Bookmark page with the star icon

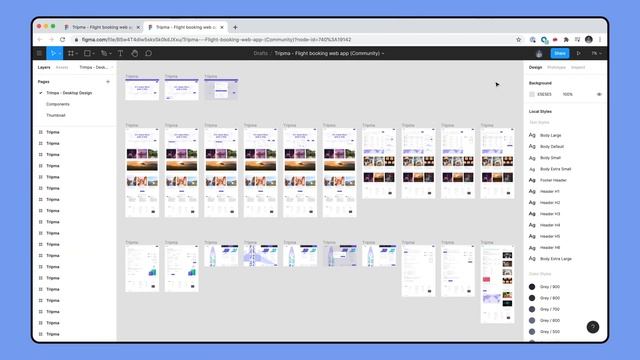(518, 40)
